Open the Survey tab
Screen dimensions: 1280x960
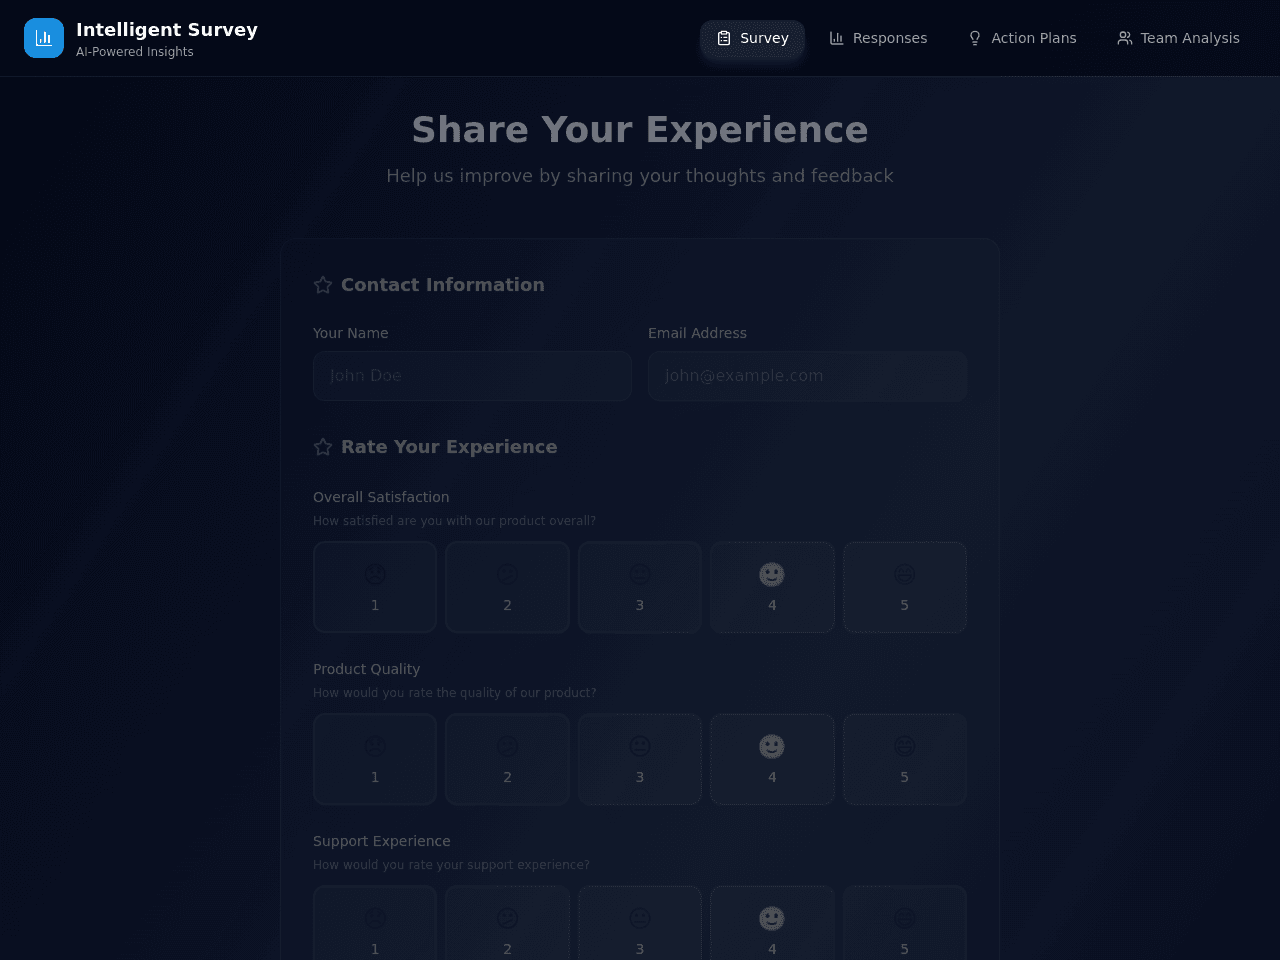pyautogui.click(x=753, y=38)
